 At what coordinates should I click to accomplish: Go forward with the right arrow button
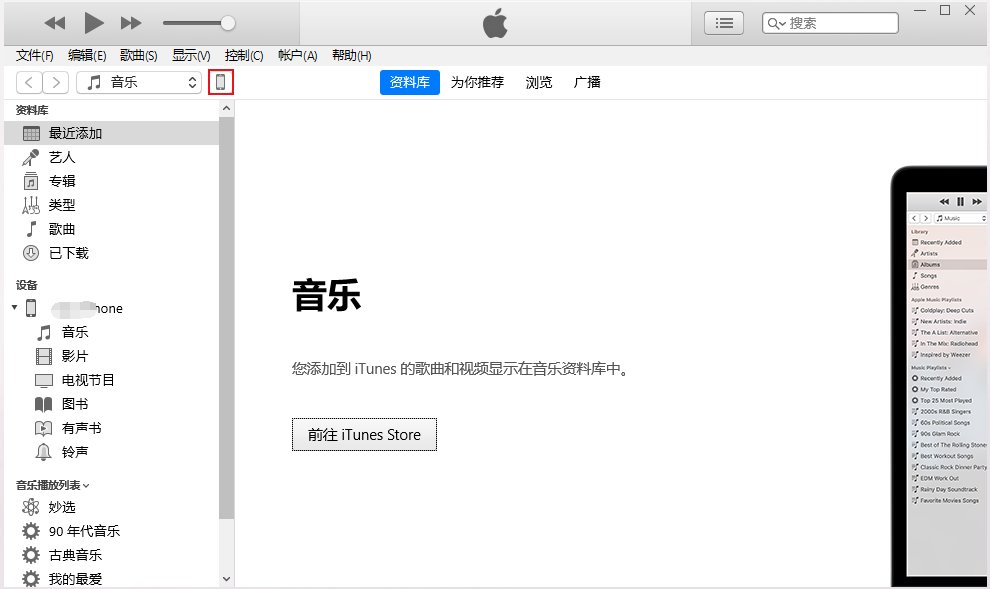pos(56,82)
